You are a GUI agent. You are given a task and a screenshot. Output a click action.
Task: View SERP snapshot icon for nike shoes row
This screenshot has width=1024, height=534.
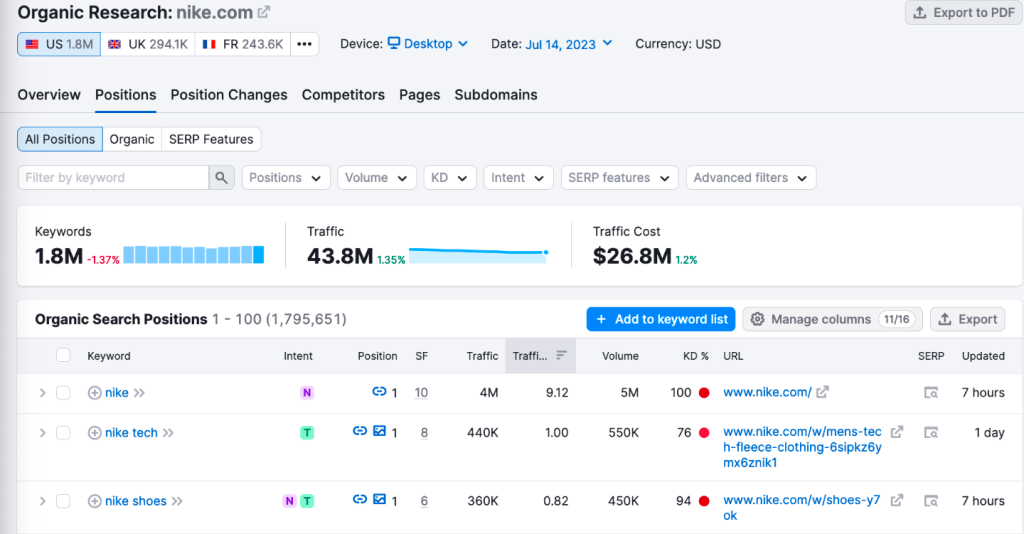coord(931,501)
